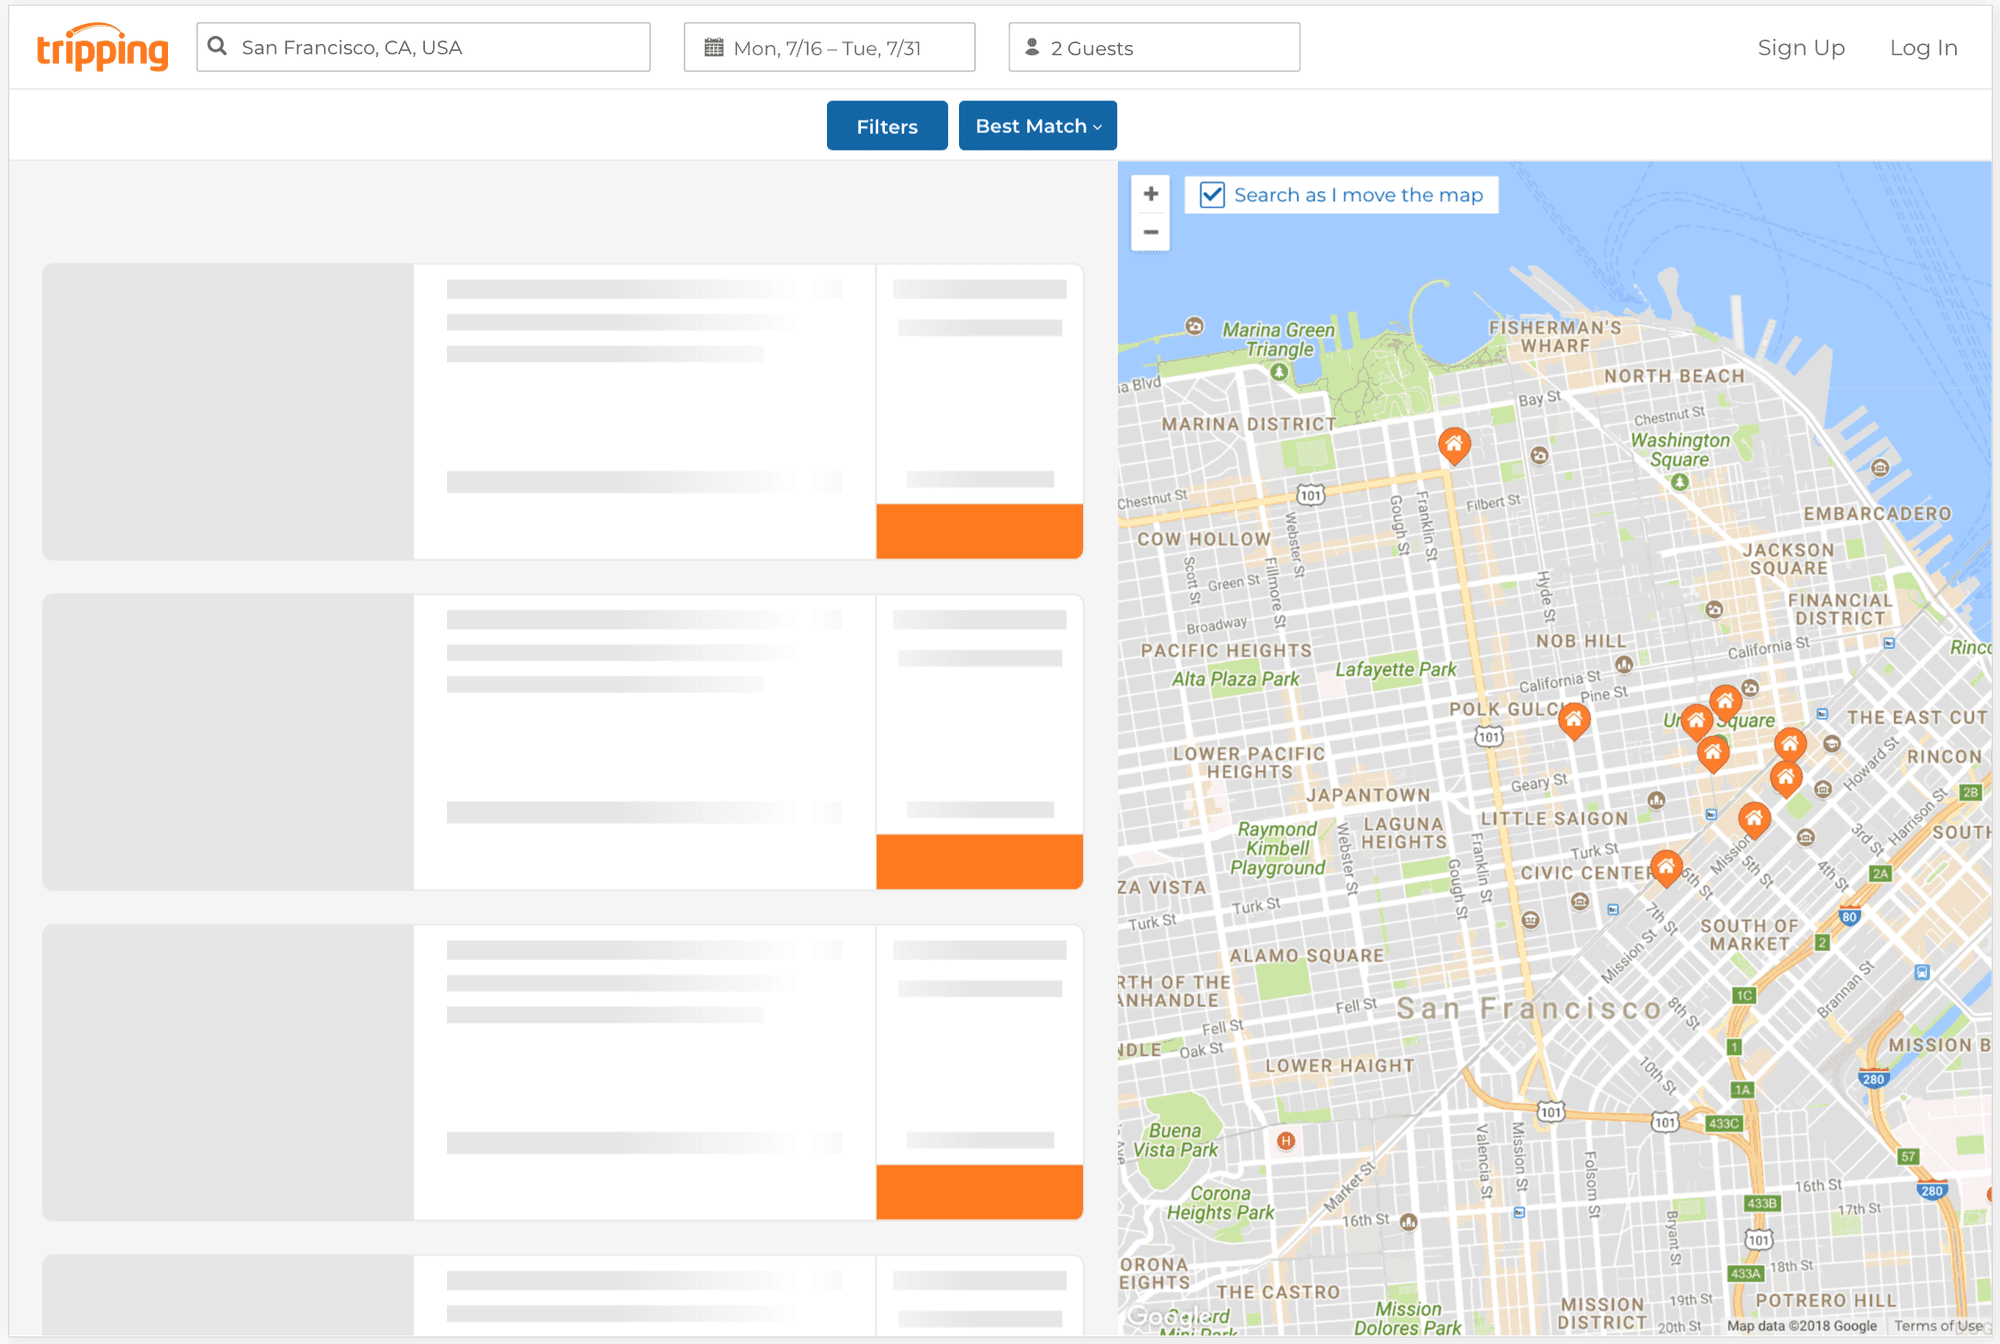The height and width of the screenshot is (1344, 2000).
Task: Select the rental pin at Civic Center
Action: point(1666,867)
